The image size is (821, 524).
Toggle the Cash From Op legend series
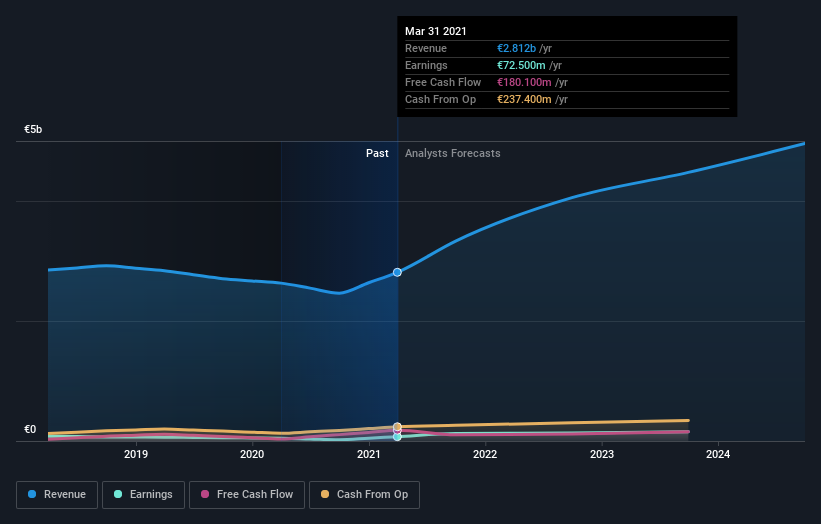click(364, 495)
